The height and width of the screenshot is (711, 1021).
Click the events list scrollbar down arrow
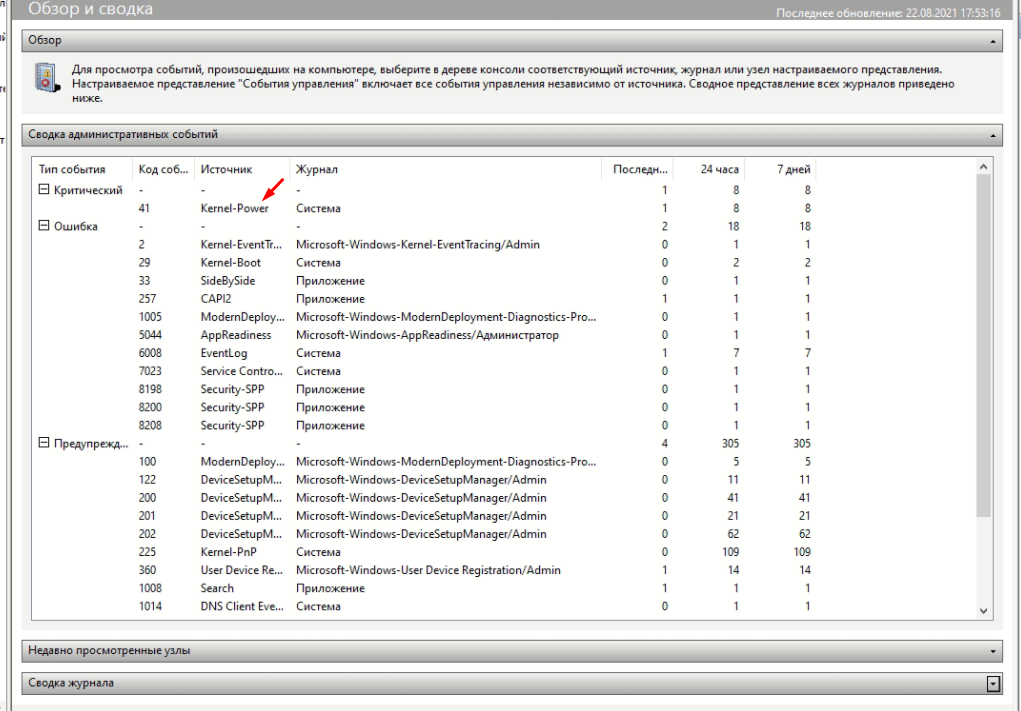pyautogui.click(x=982, y=610)
